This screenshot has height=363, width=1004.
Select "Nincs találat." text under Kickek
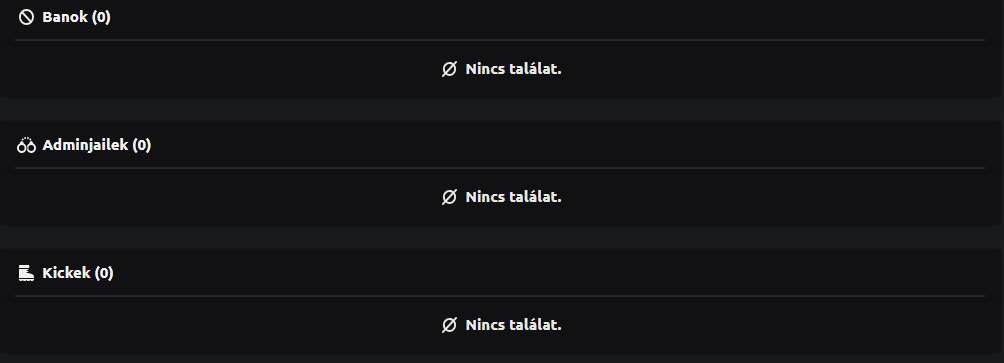coord(514,325)
